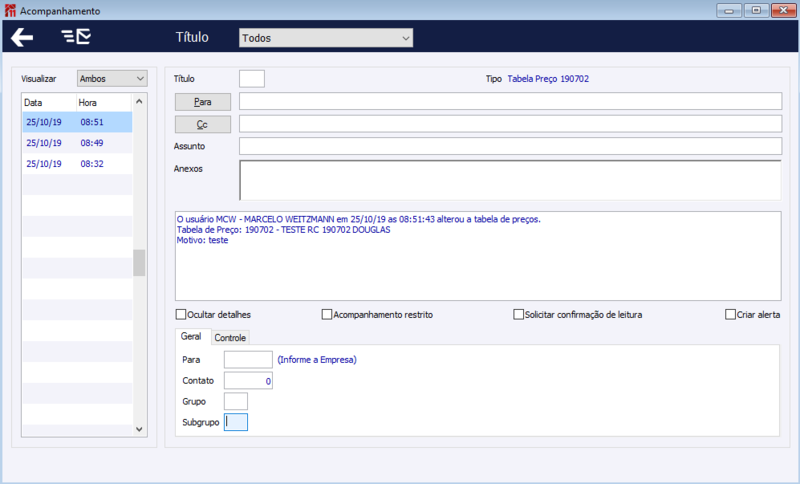Enable Acompanhamento restrito checkbox
The image size is (800, 484).
pyautogui.click(x=327, y=315)
